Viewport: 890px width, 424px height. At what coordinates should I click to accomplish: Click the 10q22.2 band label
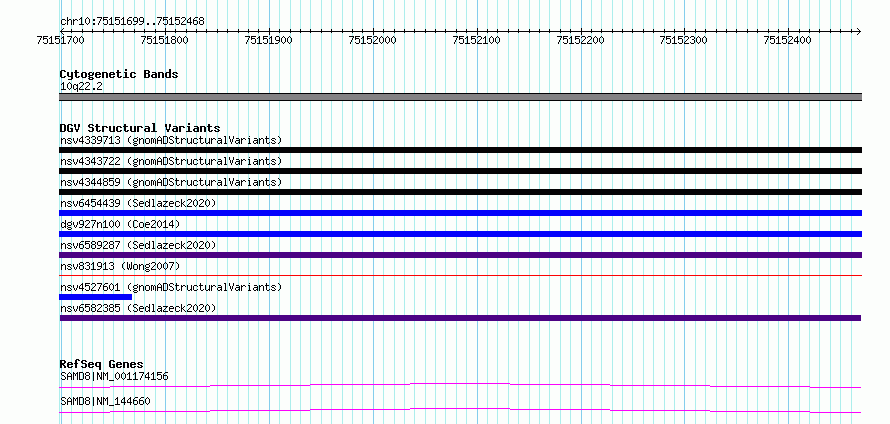81,87
